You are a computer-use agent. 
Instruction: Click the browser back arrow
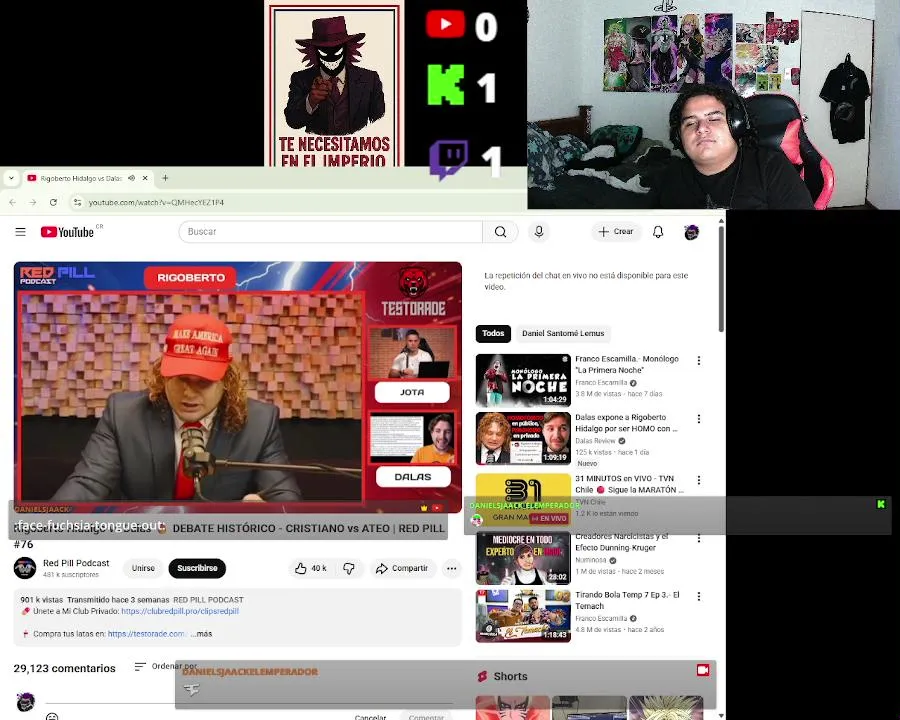click(x=13, y=203)
